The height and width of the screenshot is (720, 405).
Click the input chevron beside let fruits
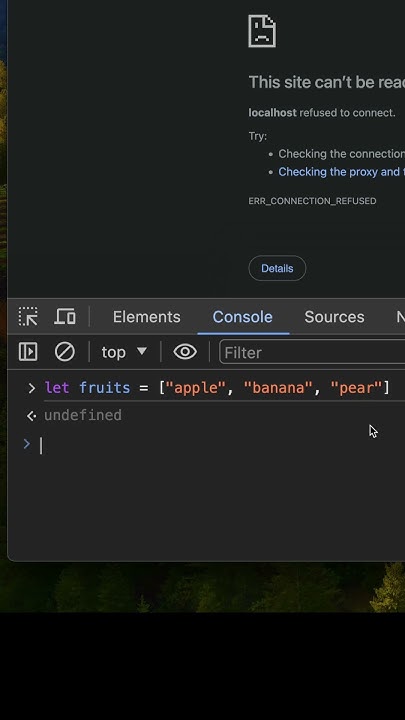(31, 388)
